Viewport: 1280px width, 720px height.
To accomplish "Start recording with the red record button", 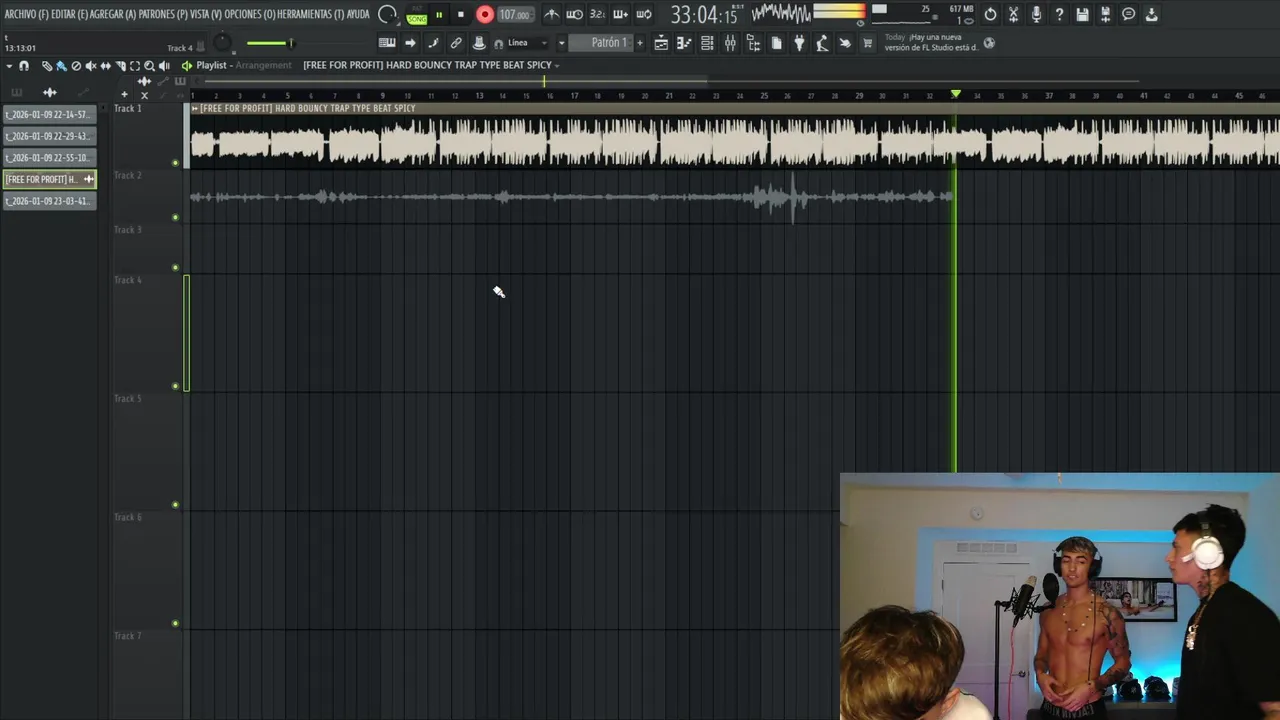I will (x=485, y=15).
